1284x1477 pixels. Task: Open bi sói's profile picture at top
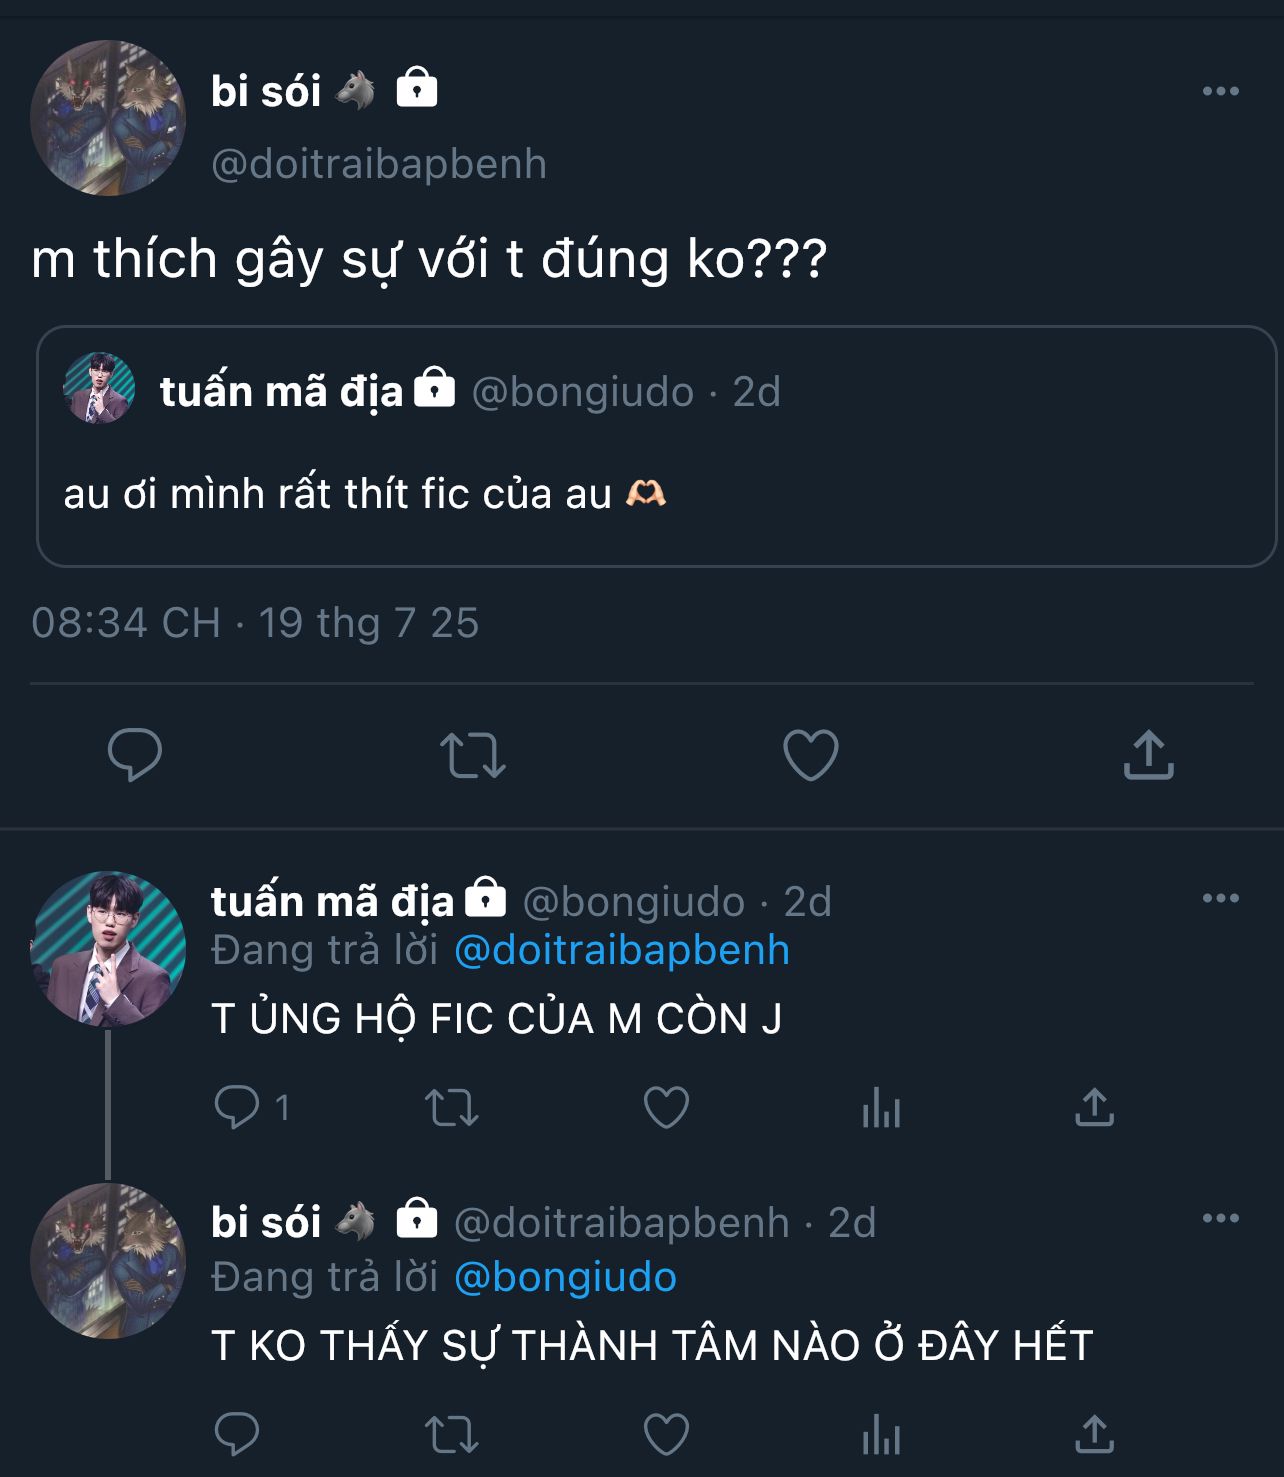(108, 118)
